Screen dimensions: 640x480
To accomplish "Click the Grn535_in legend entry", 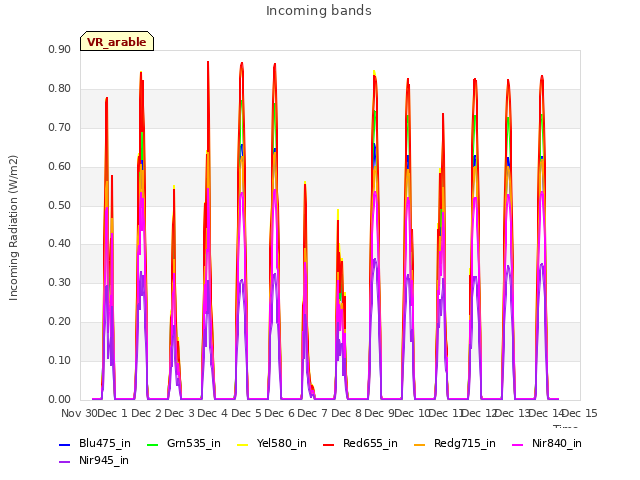I will [x=184, y=443].
